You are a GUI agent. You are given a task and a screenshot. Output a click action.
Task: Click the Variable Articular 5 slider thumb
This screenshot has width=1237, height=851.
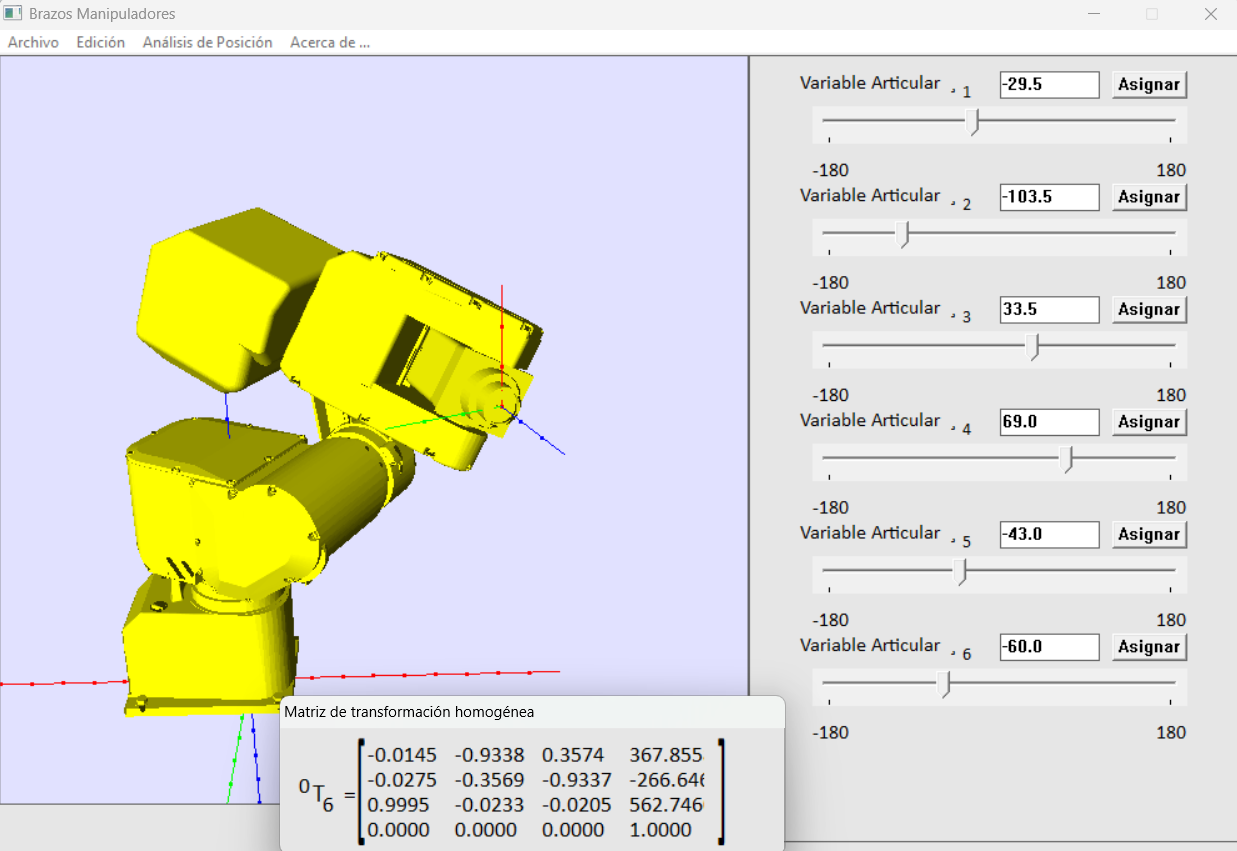[x=960, y=571]
